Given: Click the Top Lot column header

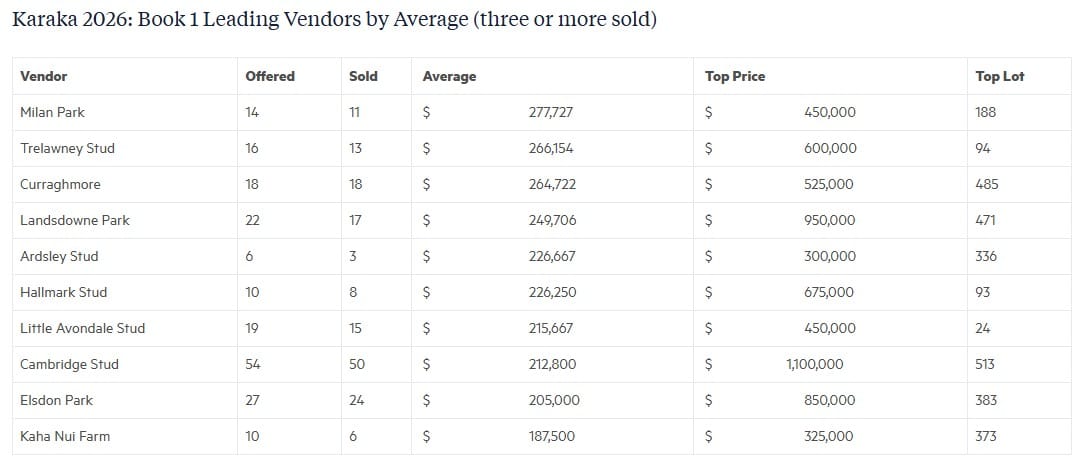Looking at the screenshot, I should (999, 76).
